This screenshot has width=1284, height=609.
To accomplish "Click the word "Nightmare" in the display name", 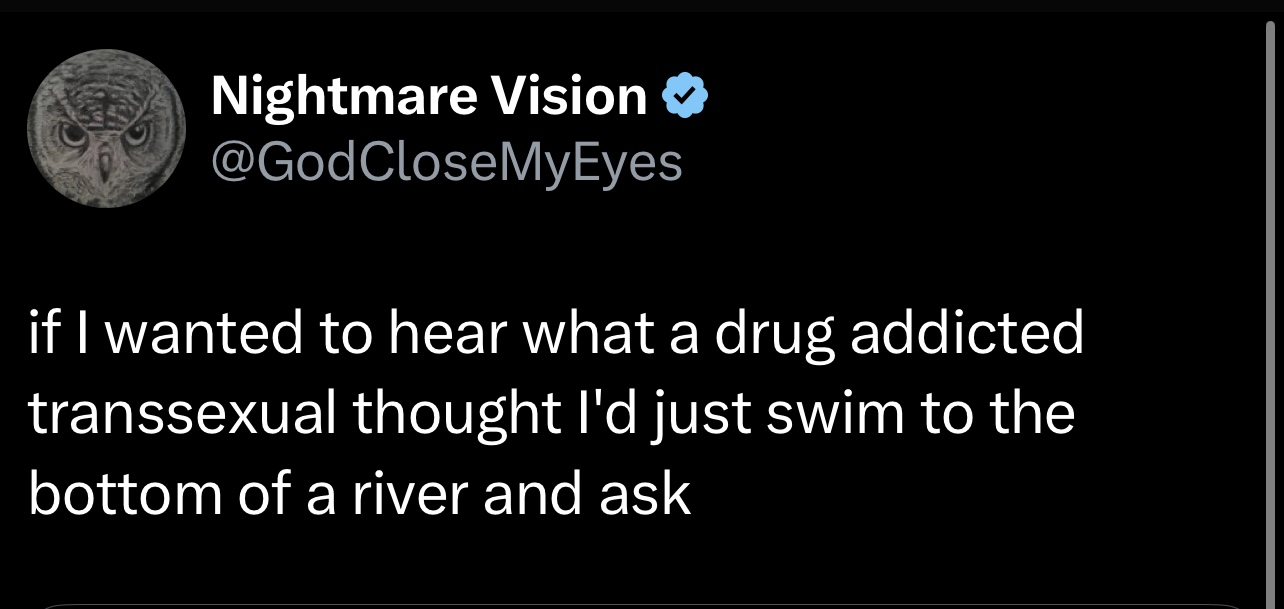I will click(x=344, y=98).
